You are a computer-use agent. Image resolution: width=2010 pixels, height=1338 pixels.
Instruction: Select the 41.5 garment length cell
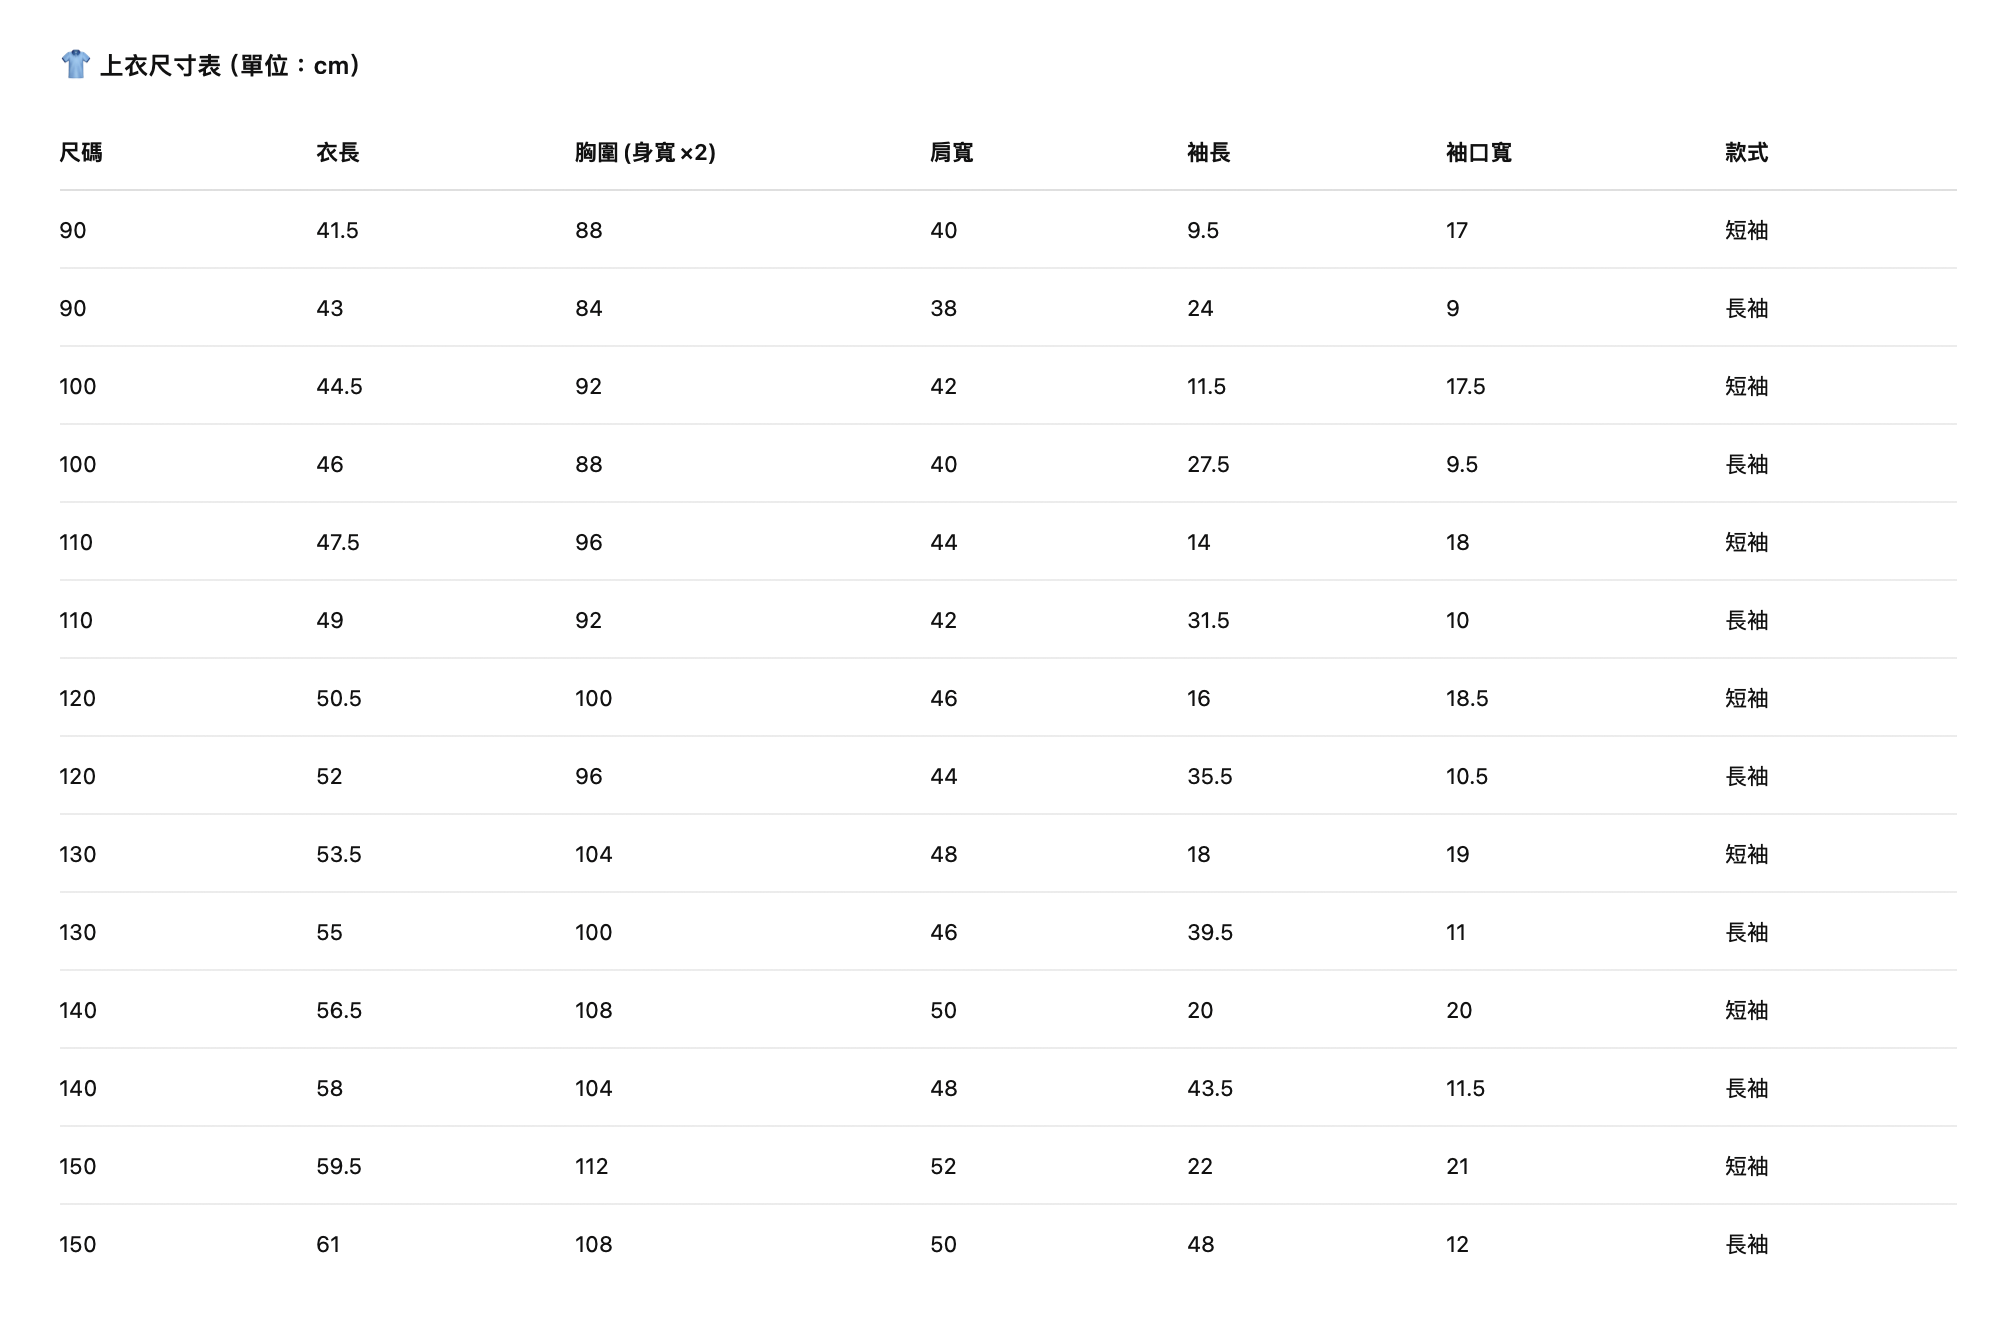click(x=337, y=231)
